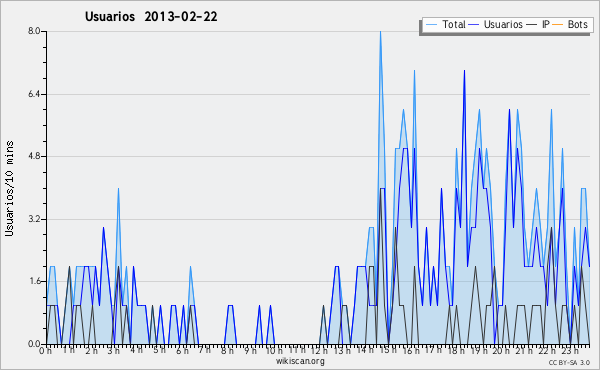Click the Usuarios peak near 18 h

tap(464, 71)
